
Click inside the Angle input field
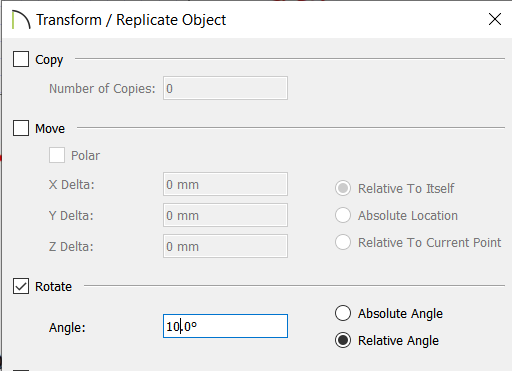225,326
